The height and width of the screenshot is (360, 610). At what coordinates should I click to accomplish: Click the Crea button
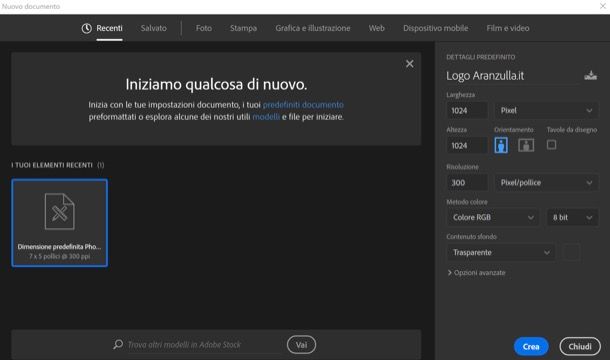[x=531, y=346]
